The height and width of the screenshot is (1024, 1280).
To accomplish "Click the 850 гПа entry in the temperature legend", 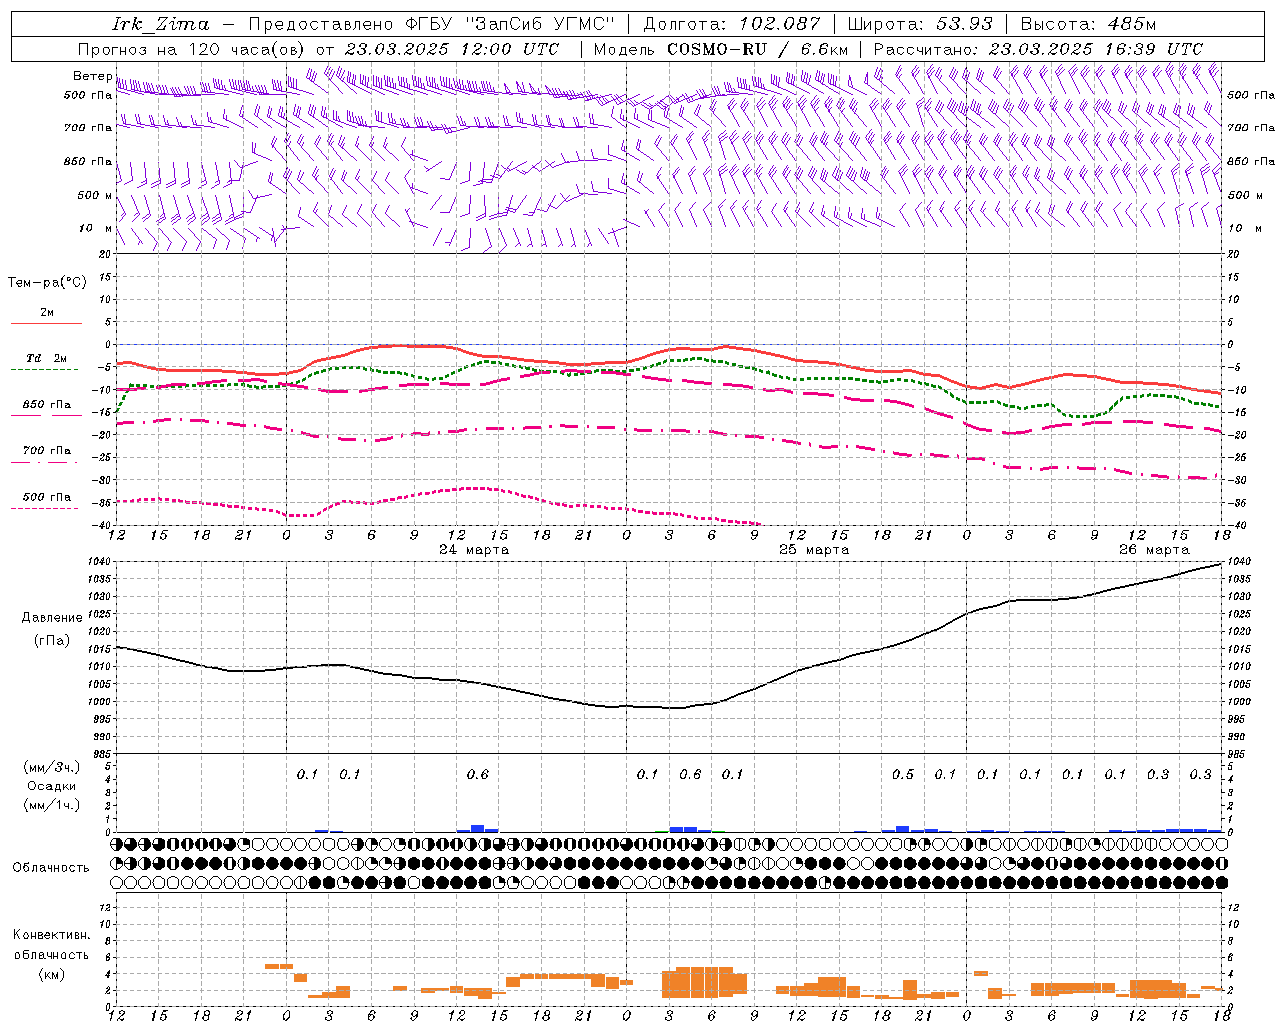I will [x=47, y=405].
